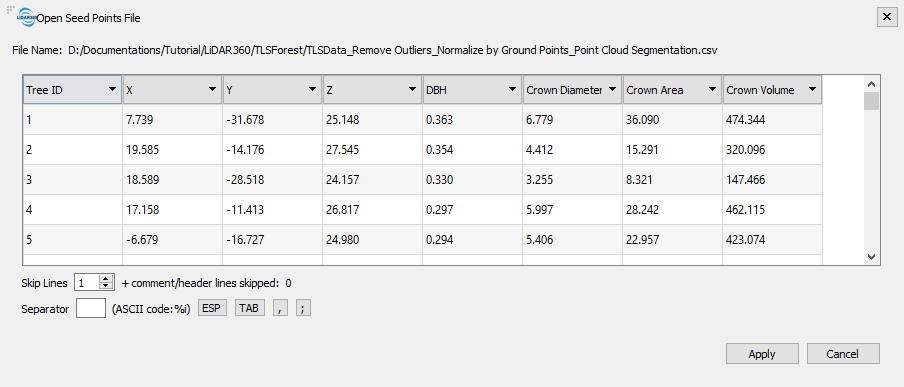Select cell with Z value 25.148

[372, 119]
